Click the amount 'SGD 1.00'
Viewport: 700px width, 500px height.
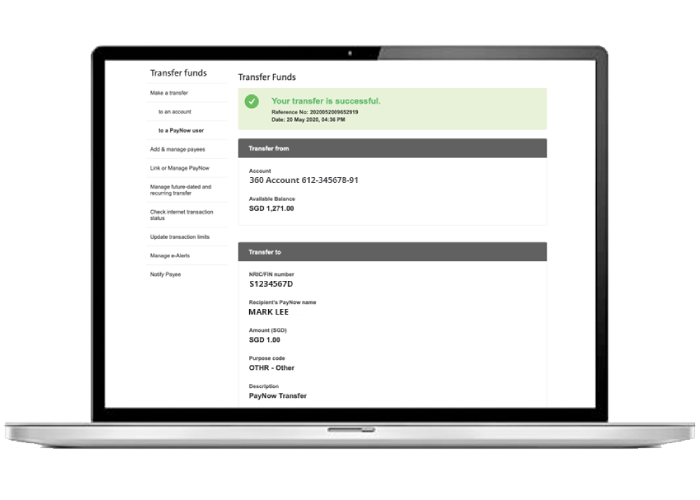265,340
